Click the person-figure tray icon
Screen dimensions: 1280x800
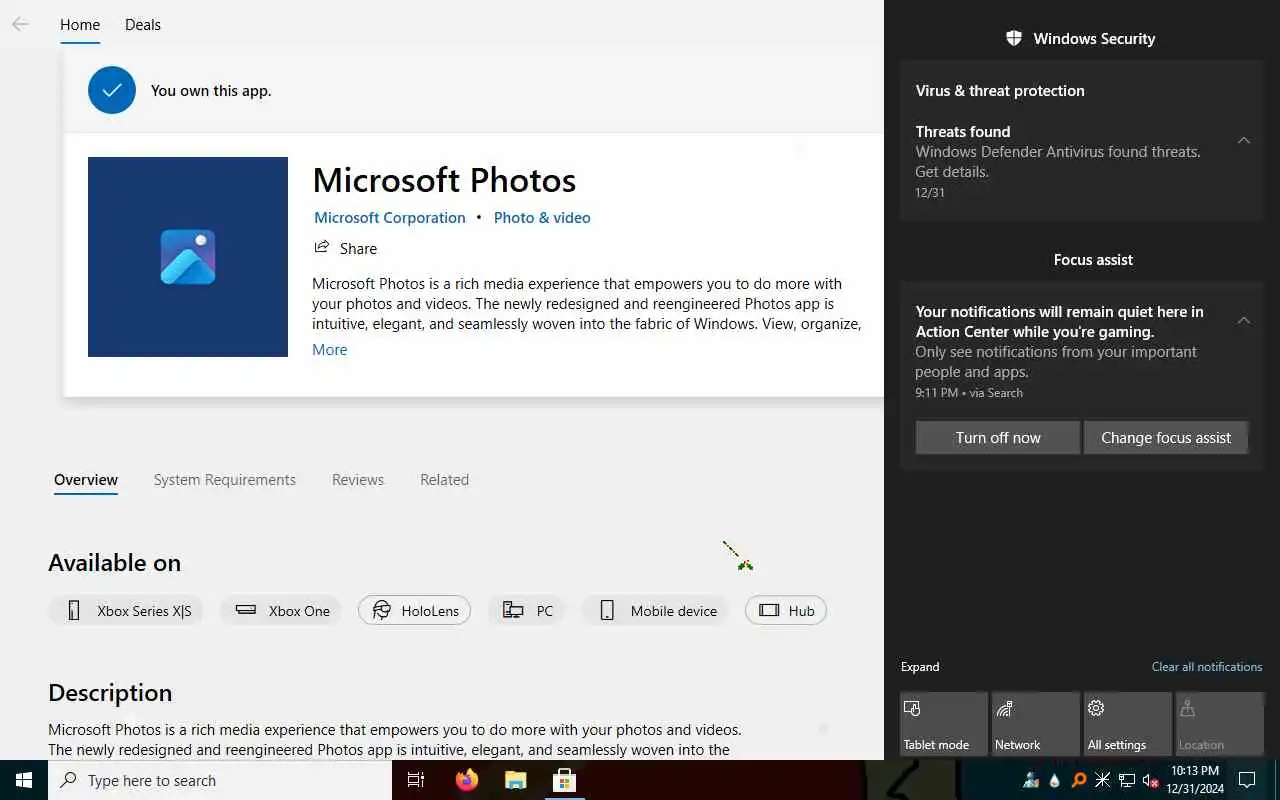click(x=1031, y=780)
